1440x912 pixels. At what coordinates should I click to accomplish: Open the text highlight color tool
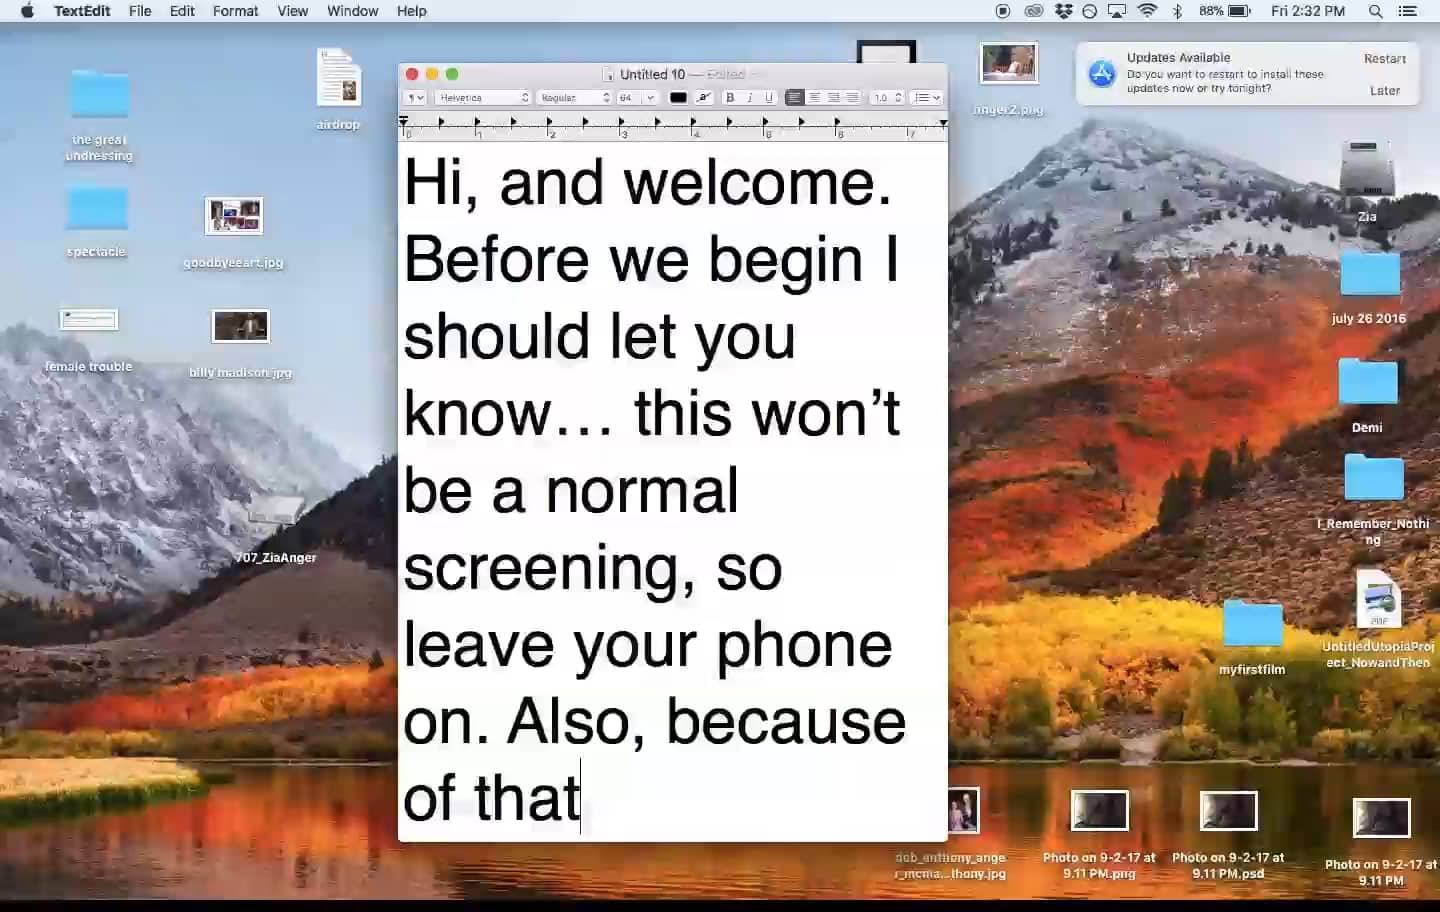point(704,97)
